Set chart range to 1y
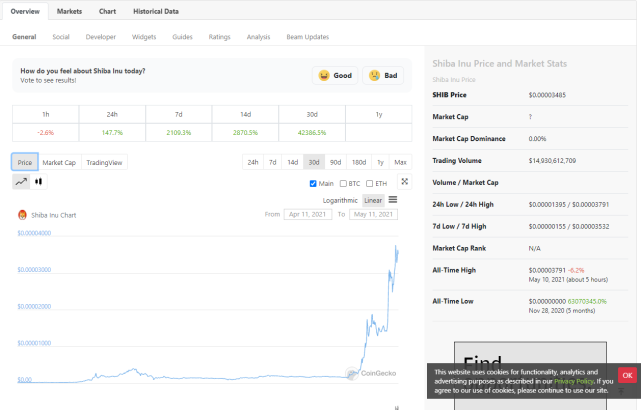Viewport: 641px width, 410px height. click(x=381, y=162)
